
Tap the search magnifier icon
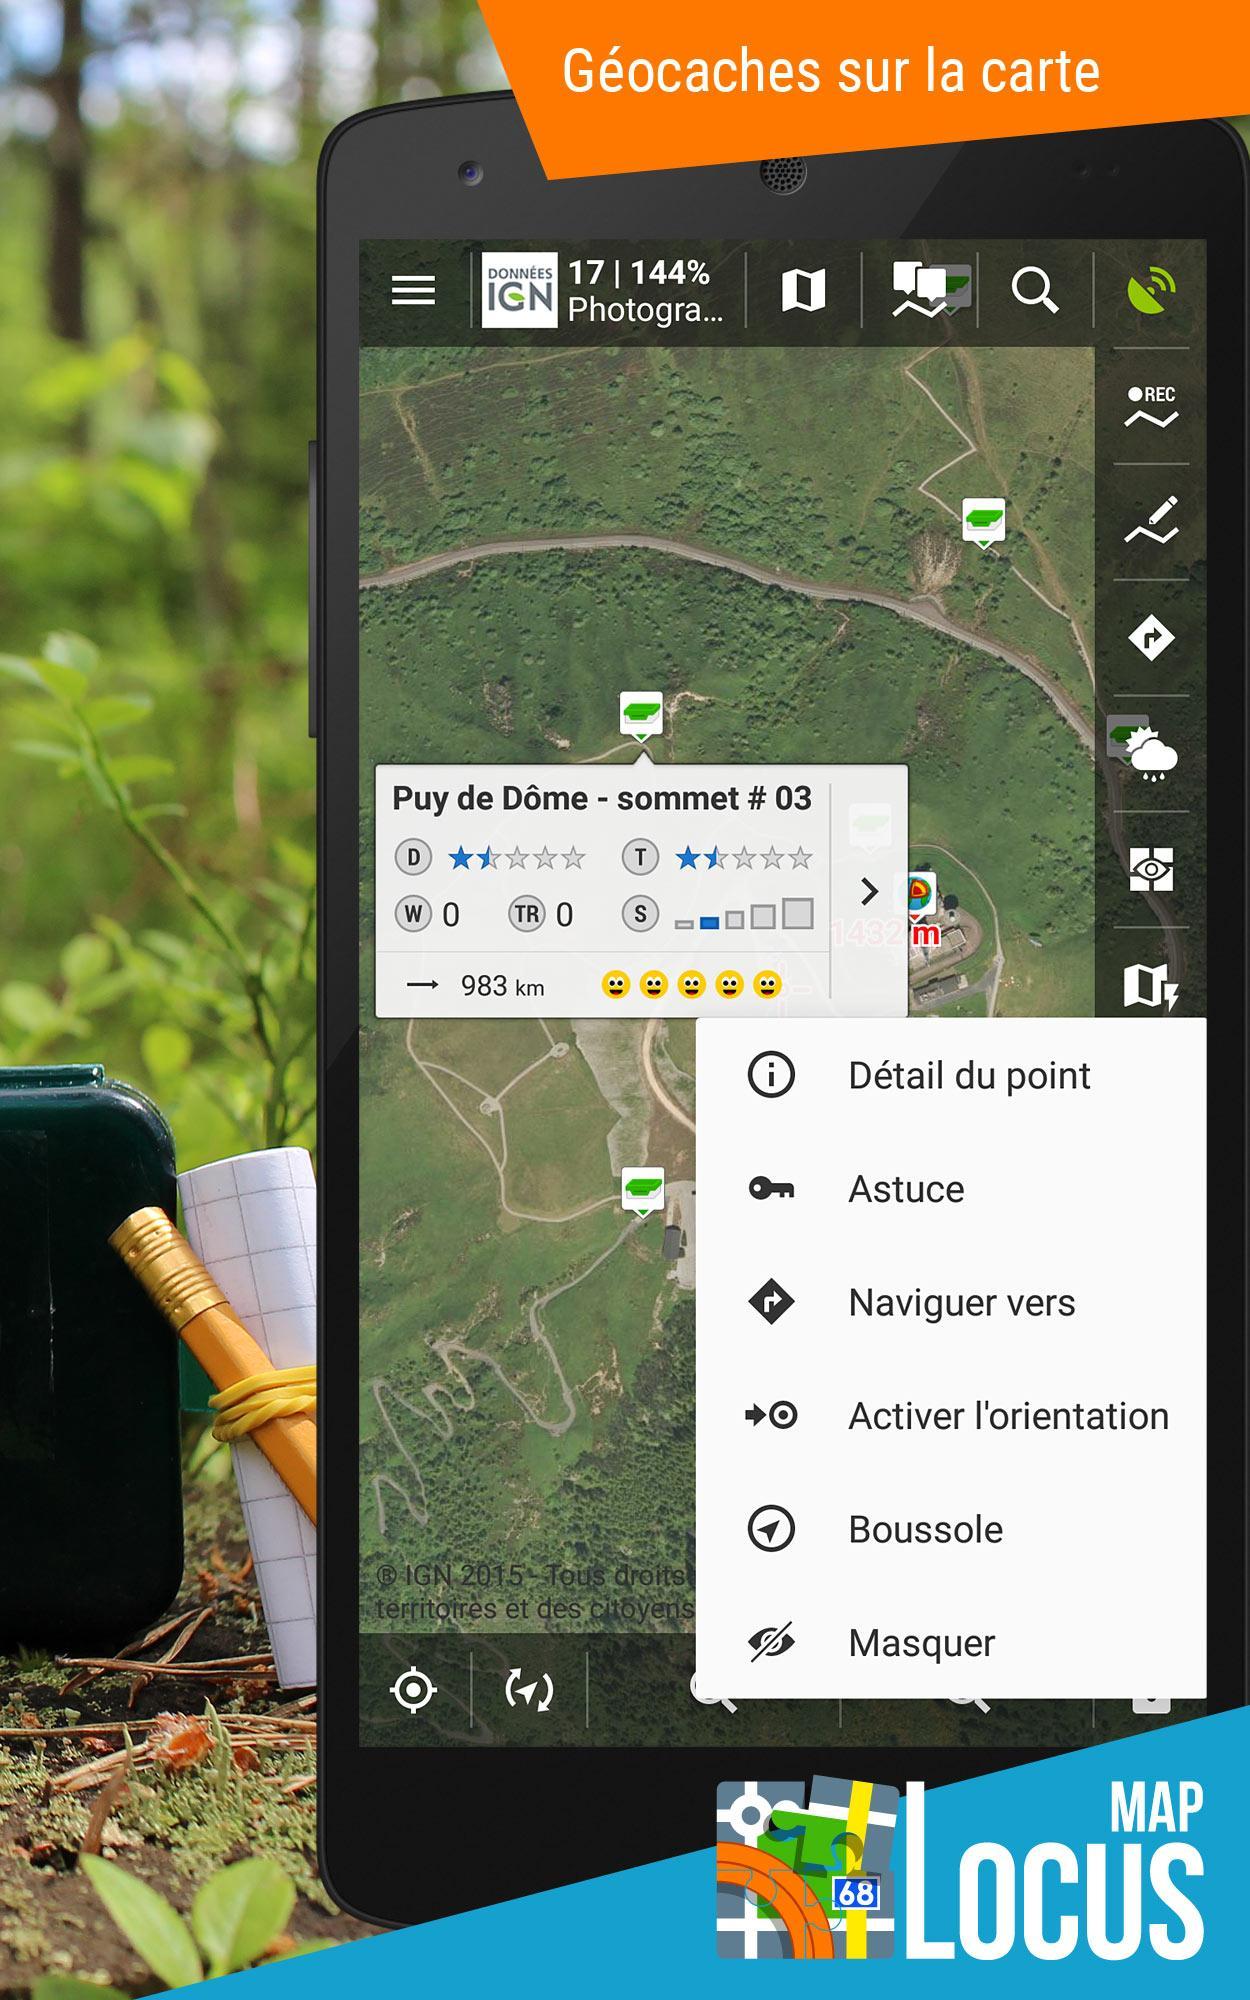(x=1034, y=291)
